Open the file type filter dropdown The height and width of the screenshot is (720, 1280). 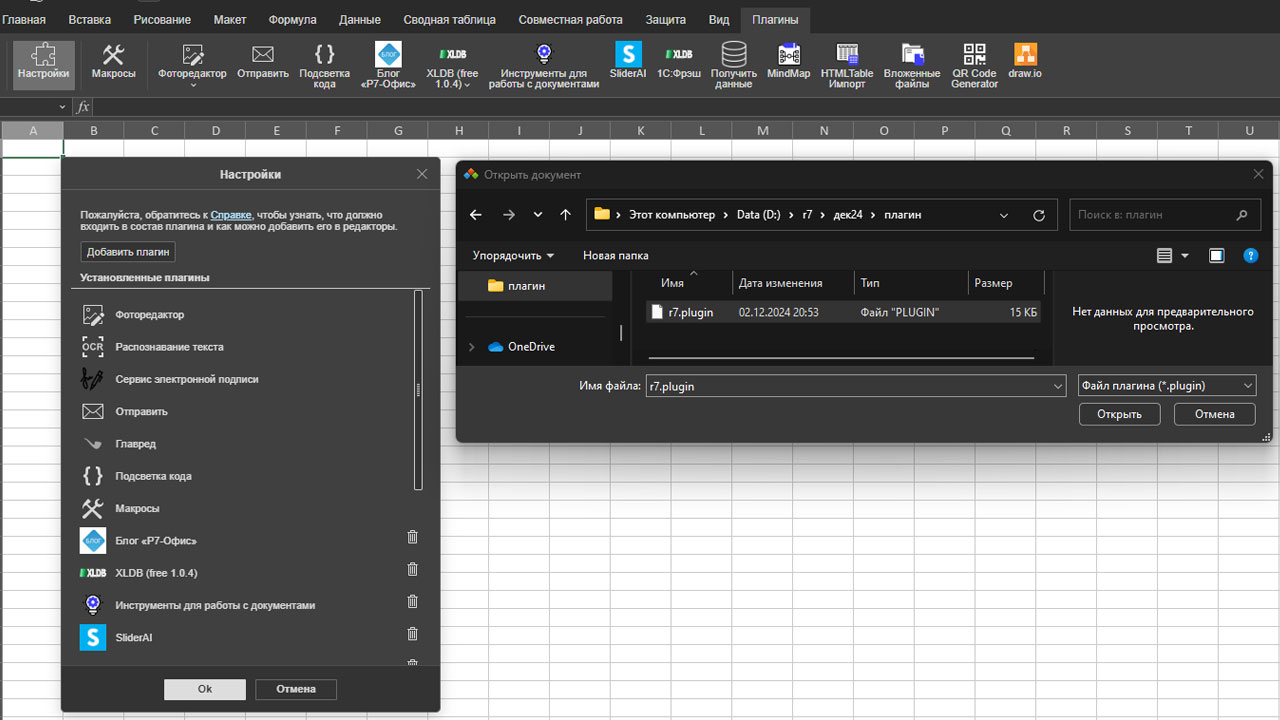1167,386
